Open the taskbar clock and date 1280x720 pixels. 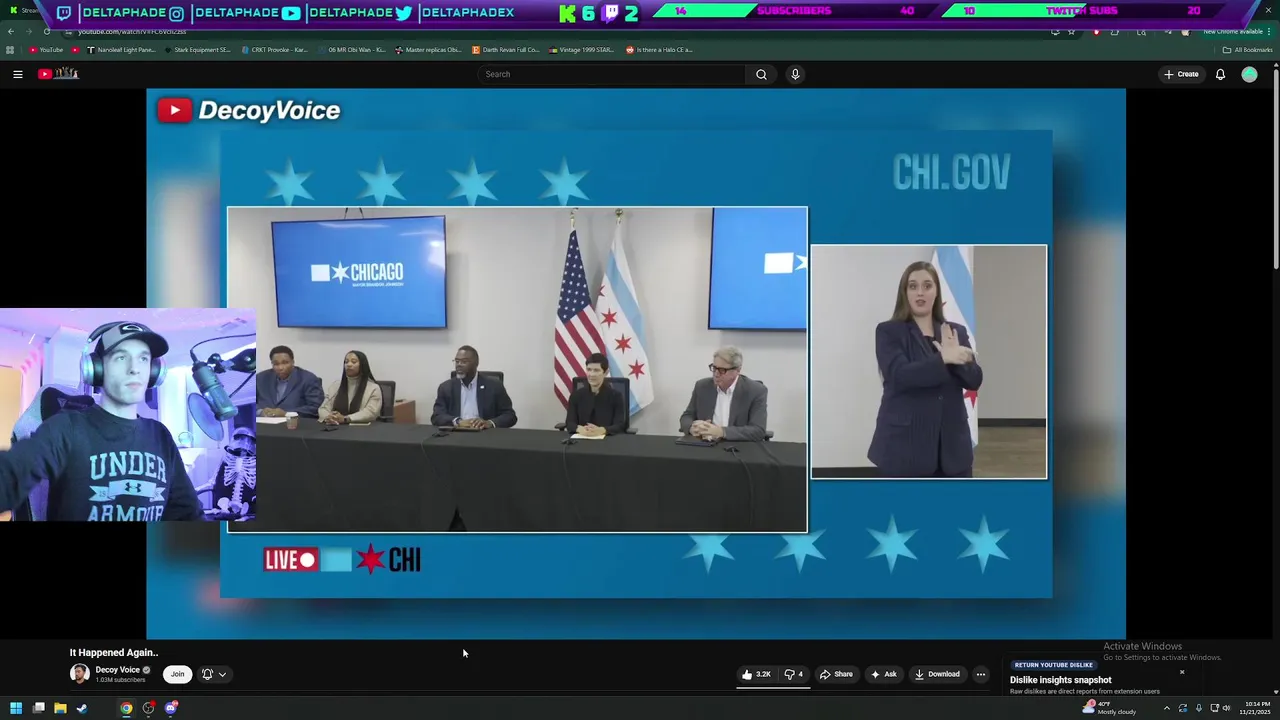[1255, 708]
